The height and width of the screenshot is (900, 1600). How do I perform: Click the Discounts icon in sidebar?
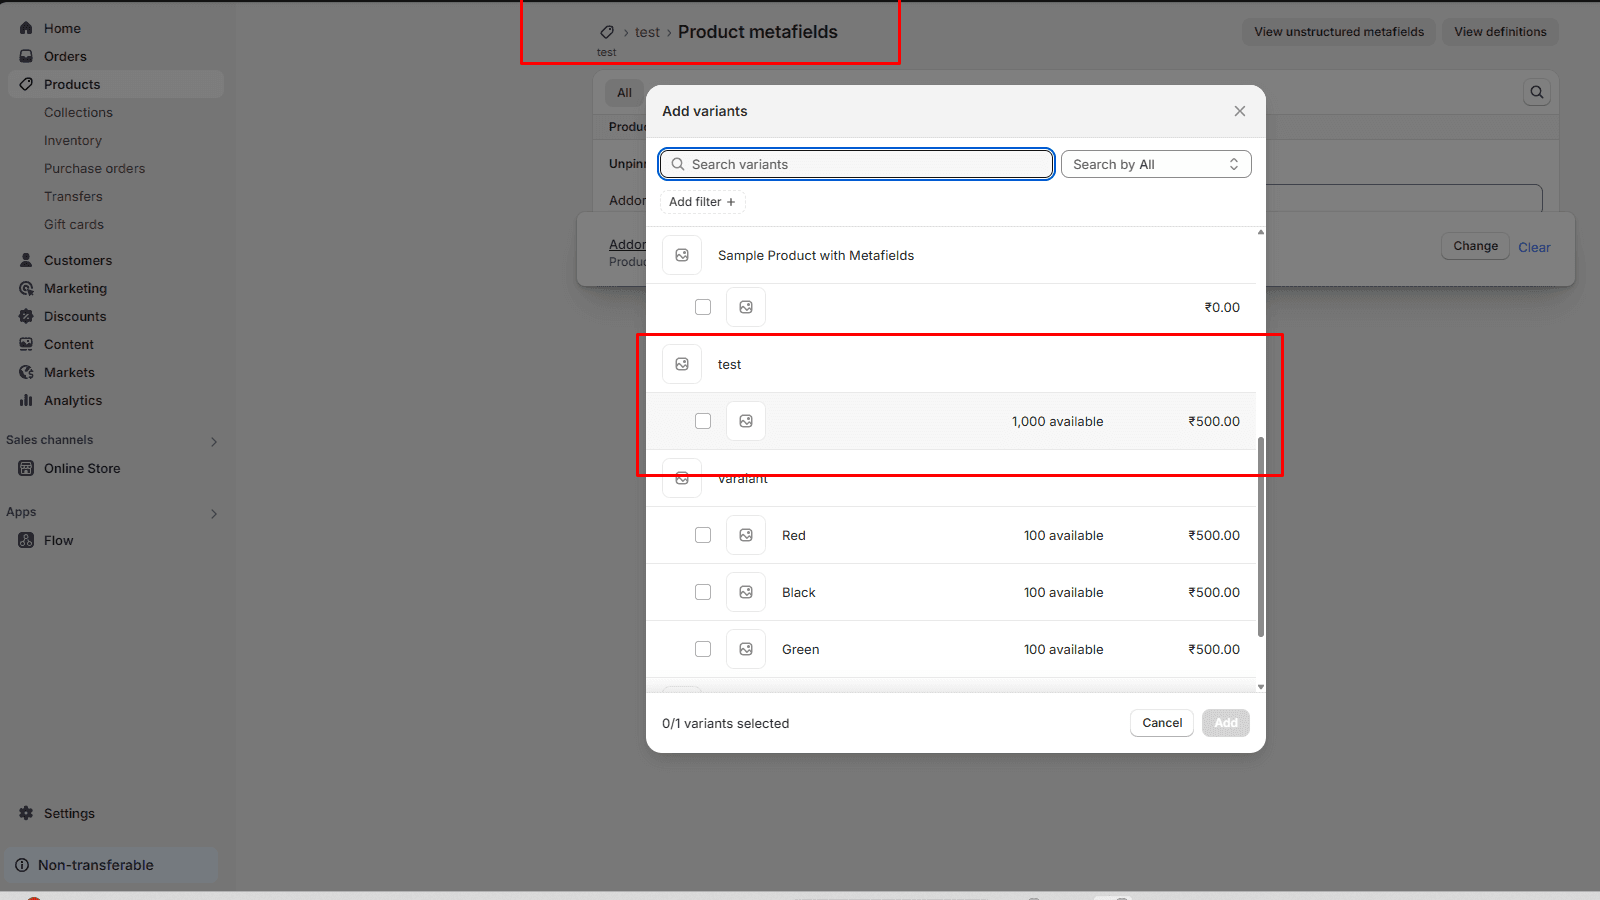click(x=26, y=316)
